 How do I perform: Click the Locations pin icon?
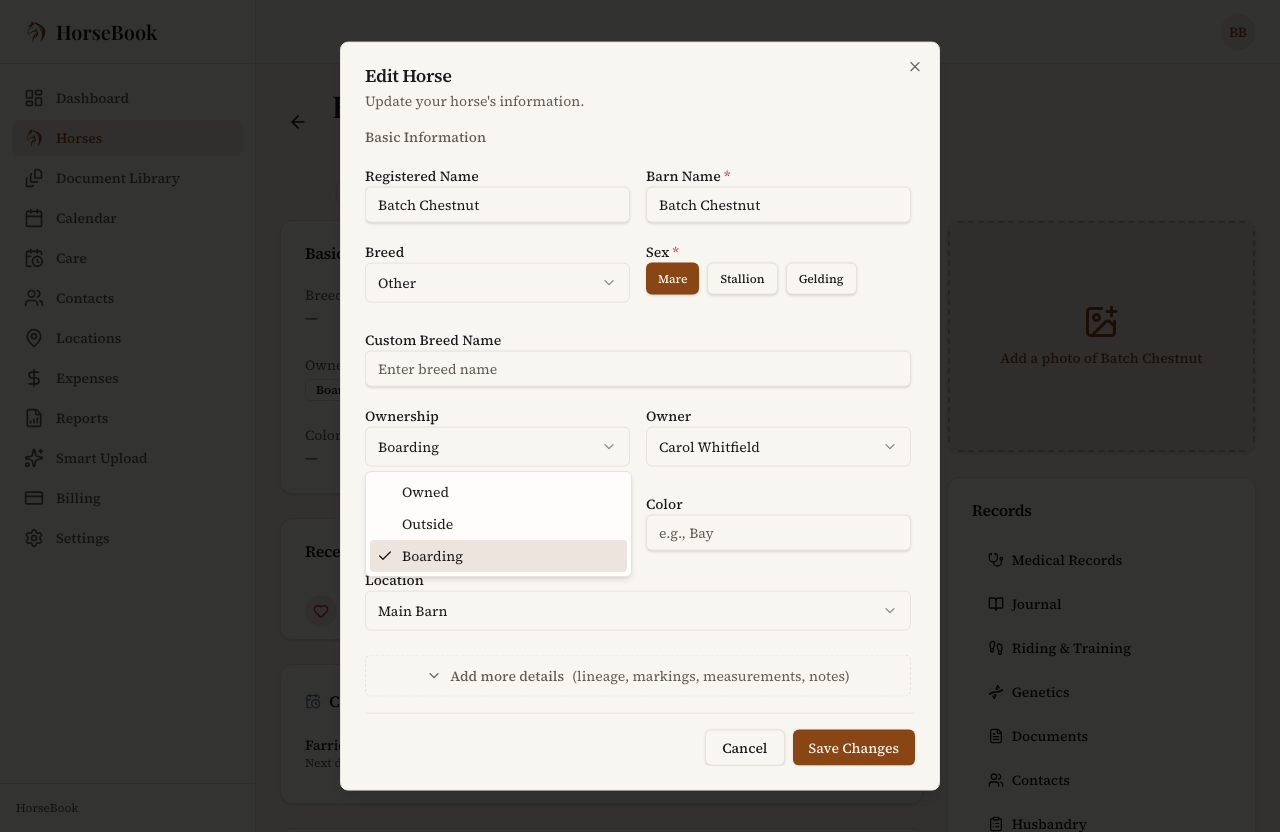click(x=34, y=338)
